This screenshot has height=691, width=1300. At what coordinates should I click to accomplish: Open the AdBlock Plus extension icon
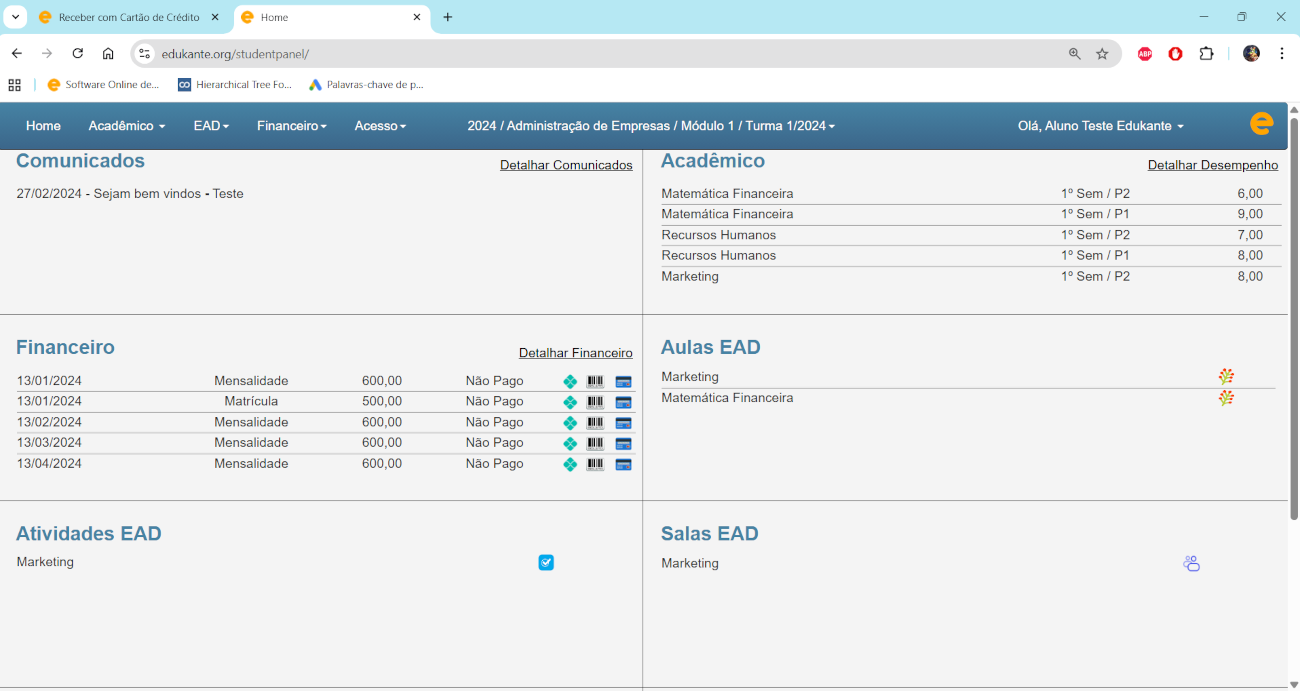[1145, 54]
